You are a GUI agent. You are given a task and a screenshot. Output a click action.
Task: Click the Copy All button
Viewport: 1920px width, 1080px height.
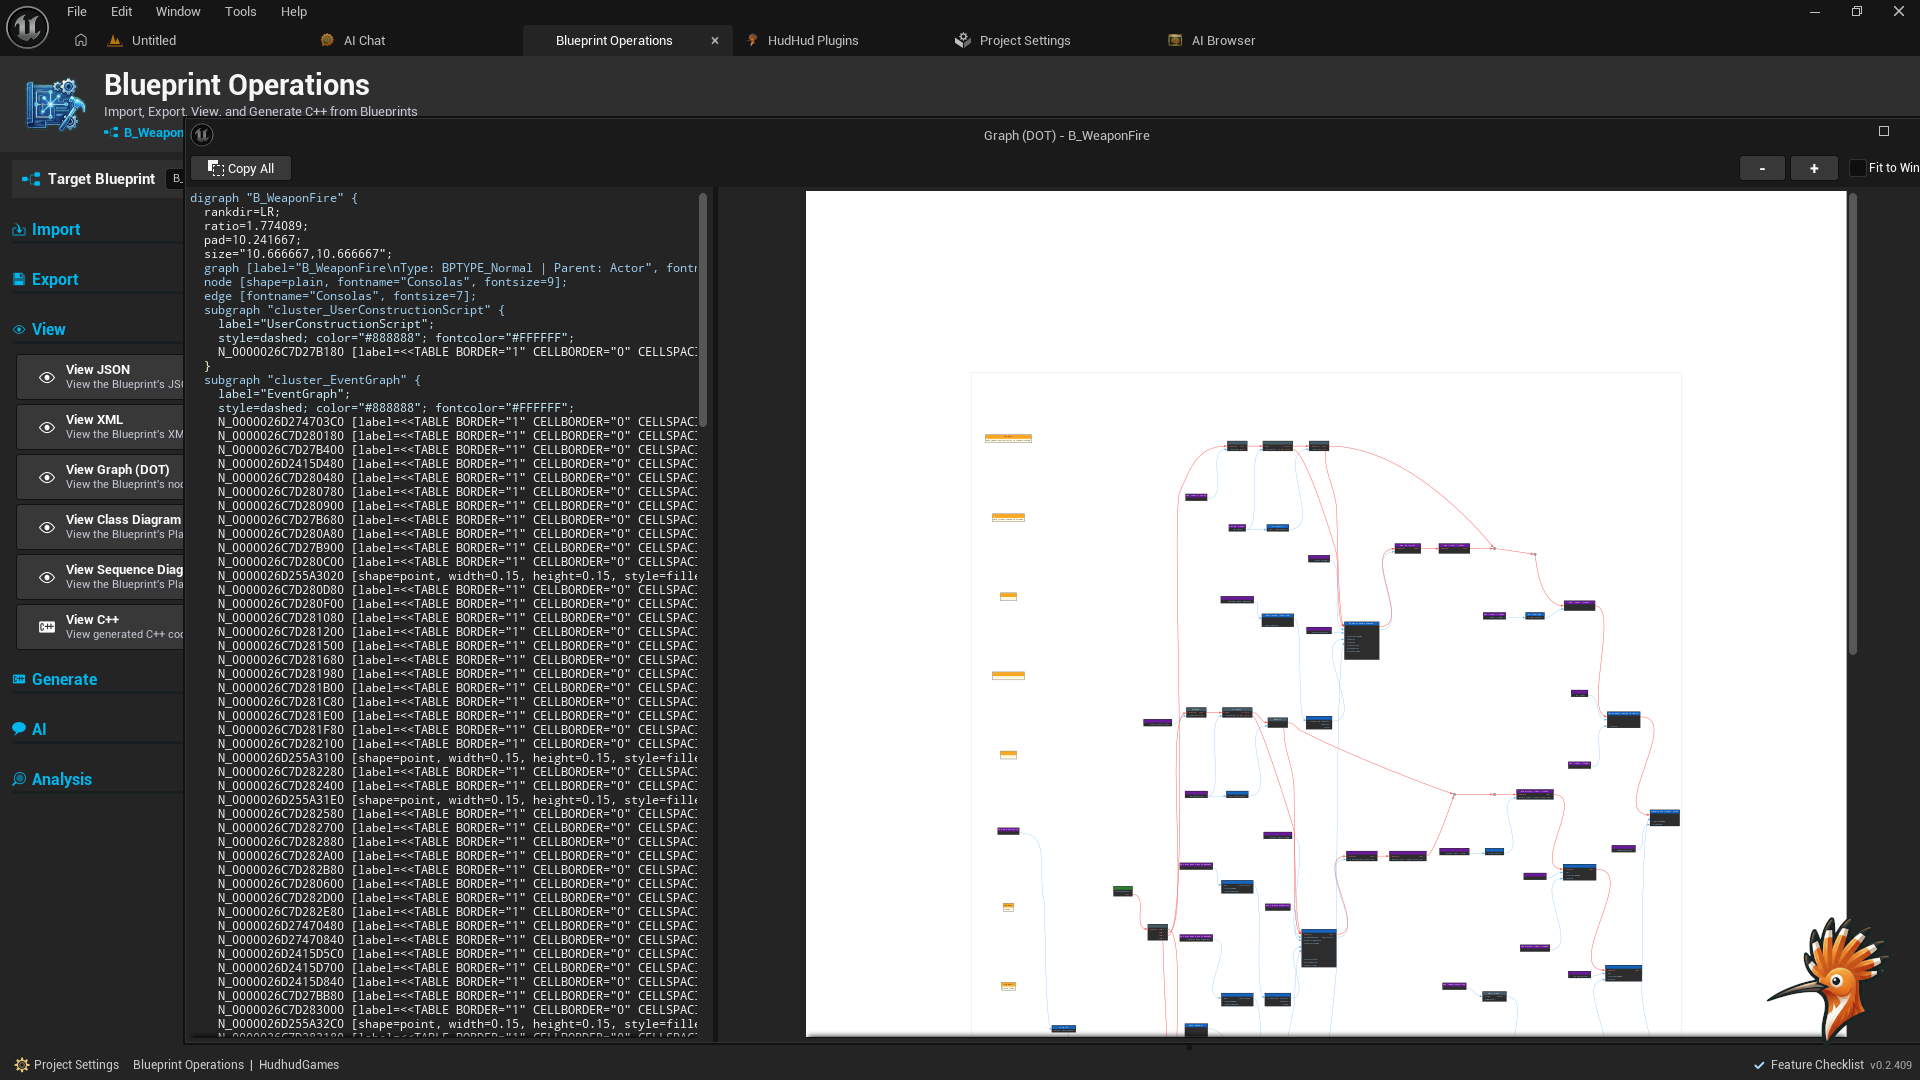(241, 169)
